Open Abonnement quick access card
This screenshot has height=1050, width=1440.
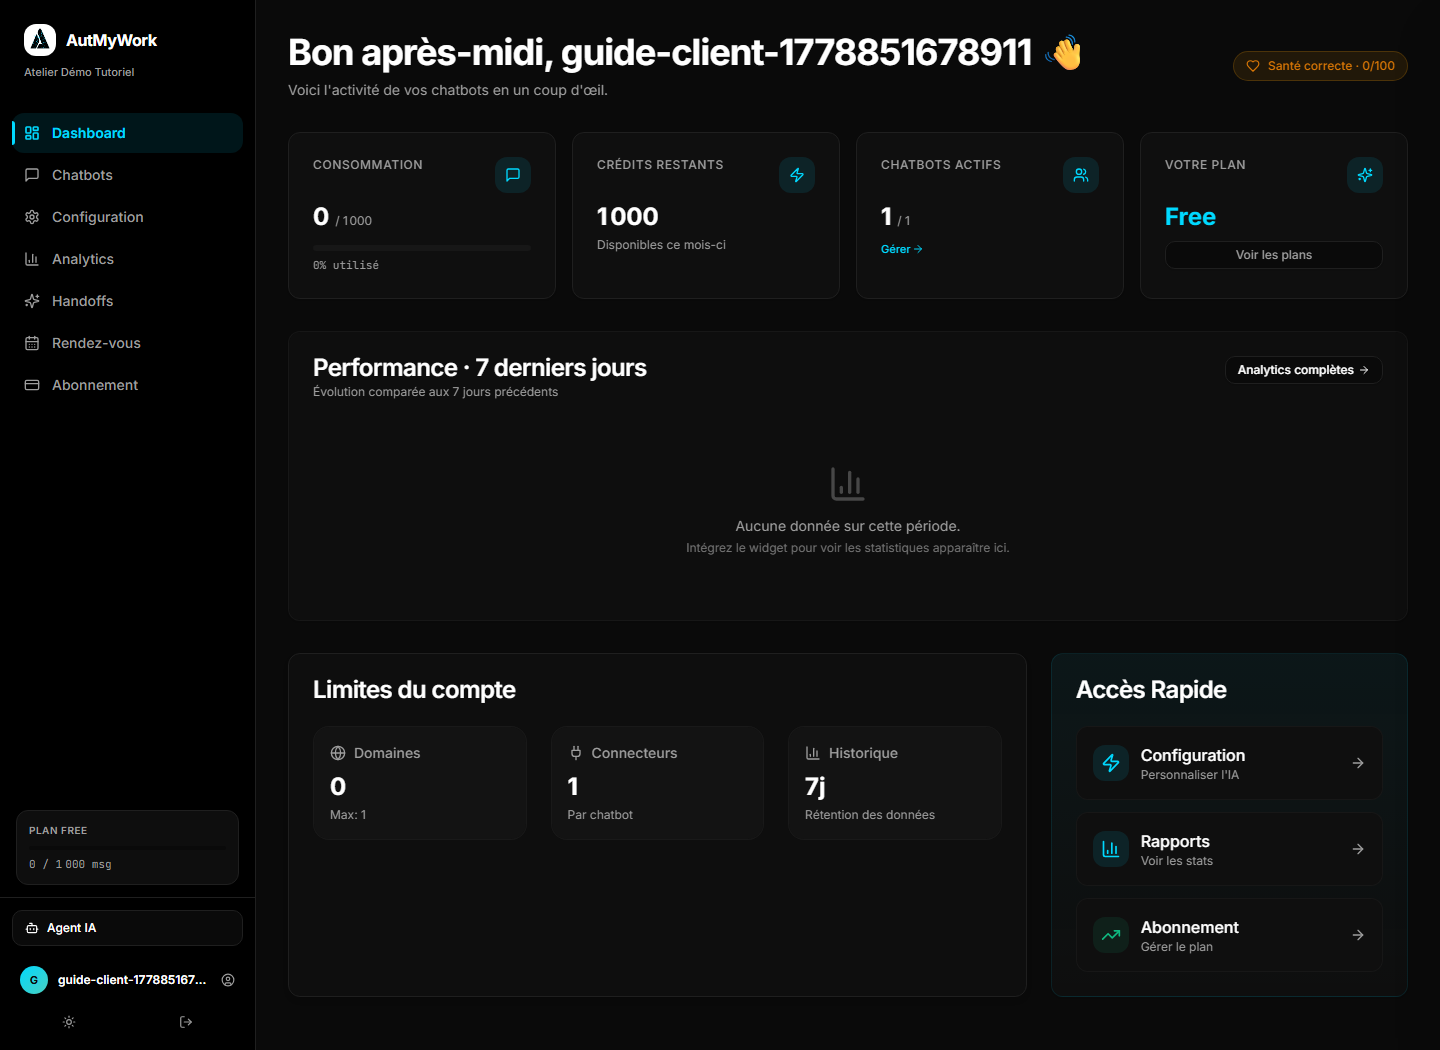tap(1229, 935)
